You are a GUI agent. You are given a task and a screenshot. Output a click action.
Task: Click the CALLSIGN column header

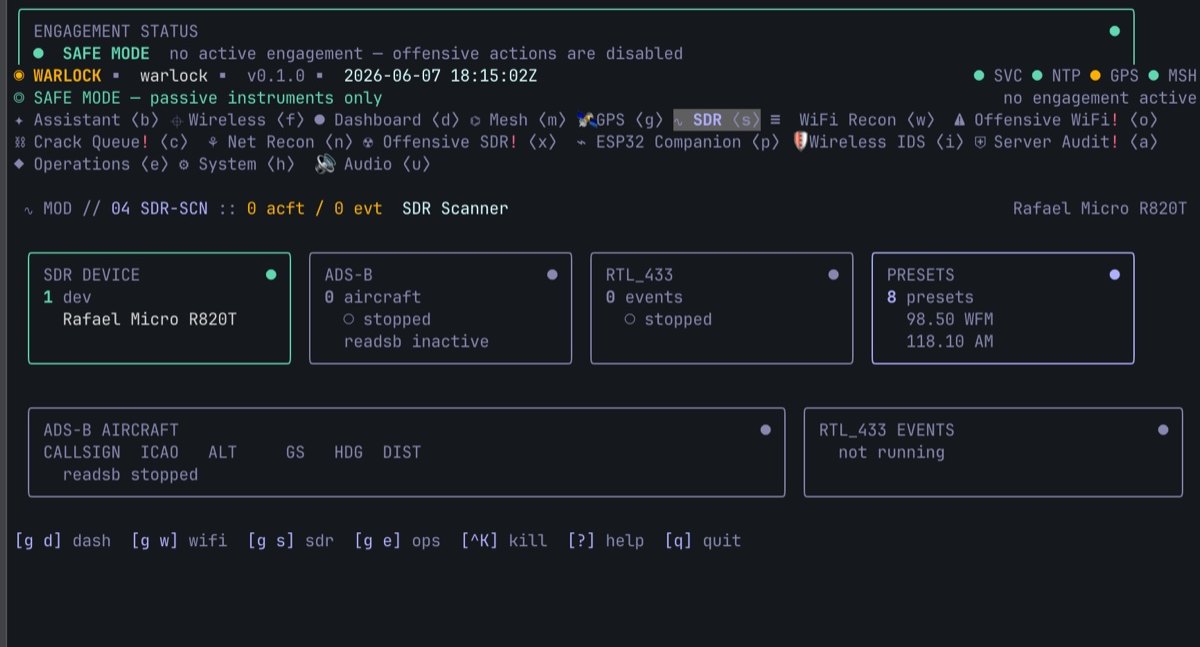[82, 452]
